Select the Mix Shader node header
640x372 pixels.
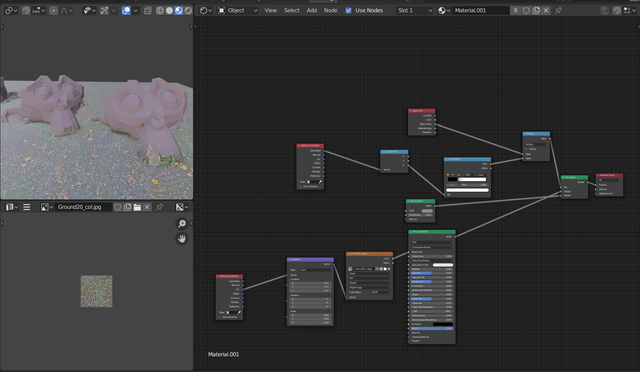[x=574, y=178]
